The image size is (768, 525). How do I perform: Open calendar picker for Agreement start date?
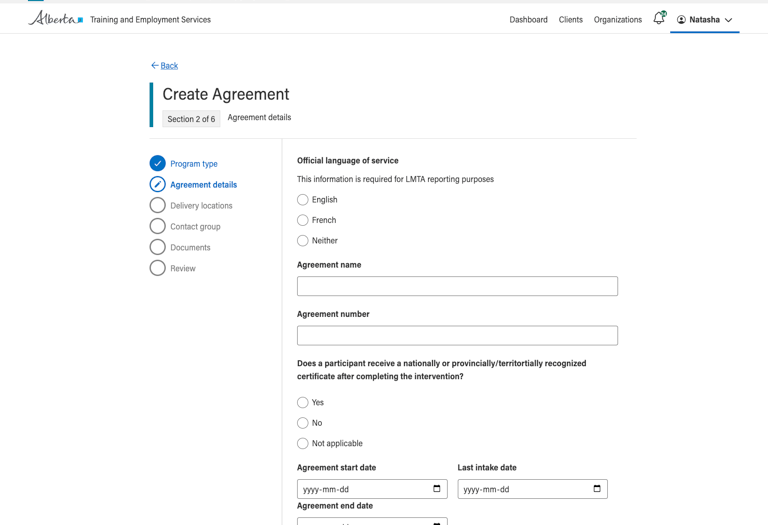436,489
